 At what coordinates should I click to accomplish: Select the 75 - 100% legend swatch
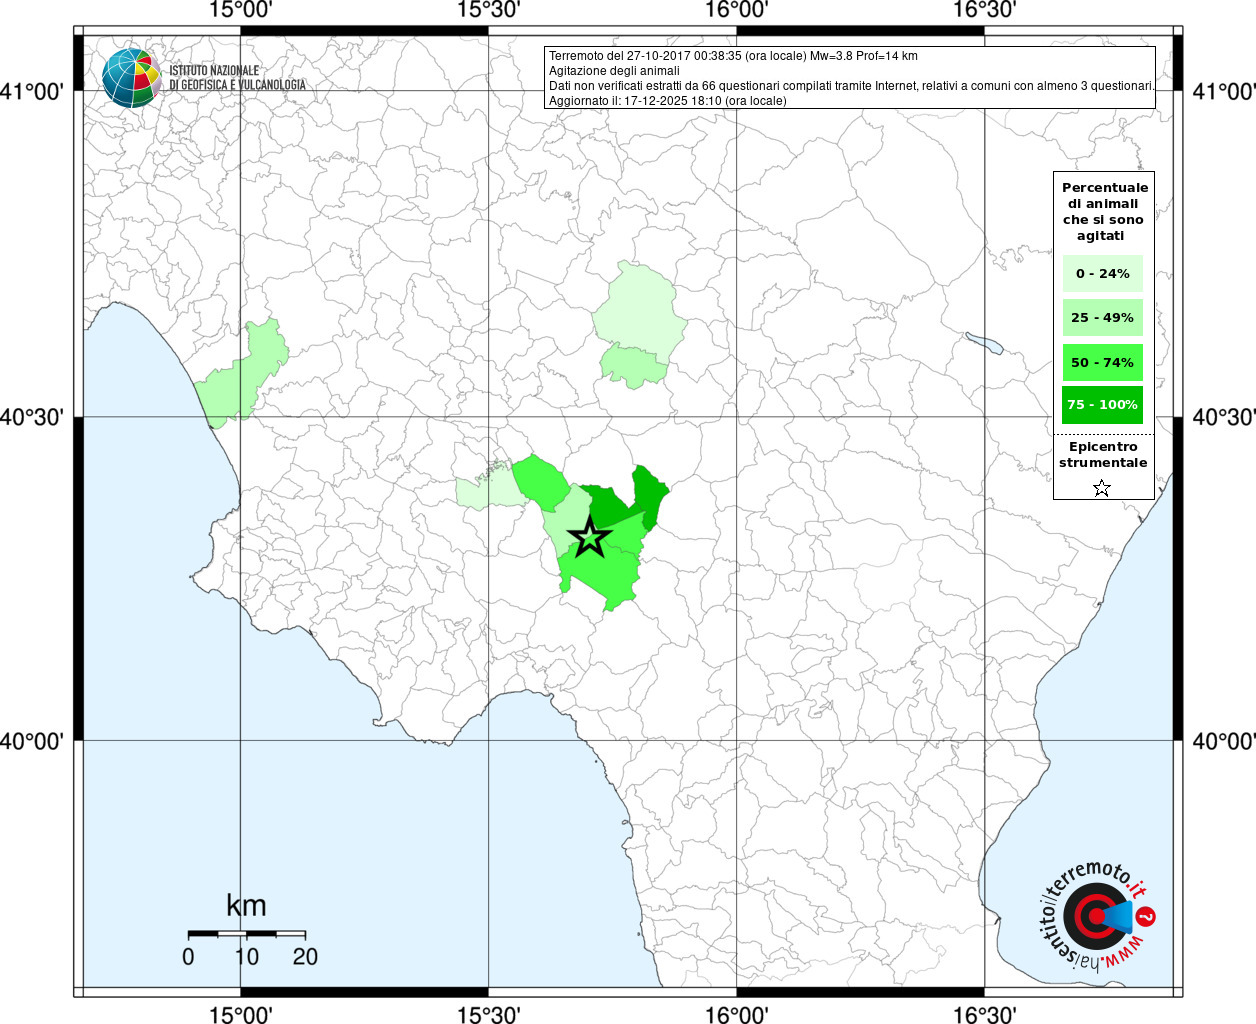(1103, 404)
